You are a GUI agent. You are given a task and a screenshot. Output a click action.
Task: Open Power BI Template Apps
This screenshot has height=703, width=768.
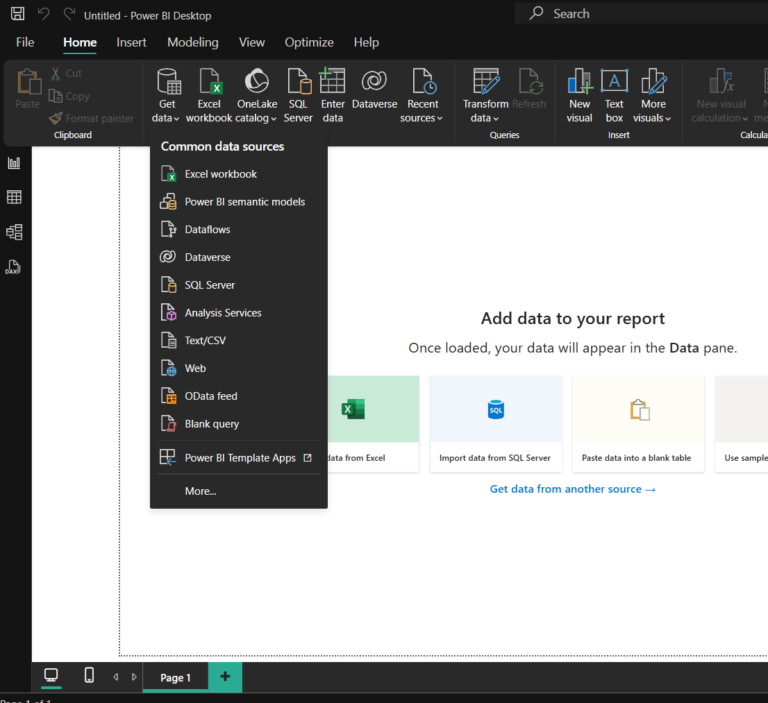[x=239, y=458]
